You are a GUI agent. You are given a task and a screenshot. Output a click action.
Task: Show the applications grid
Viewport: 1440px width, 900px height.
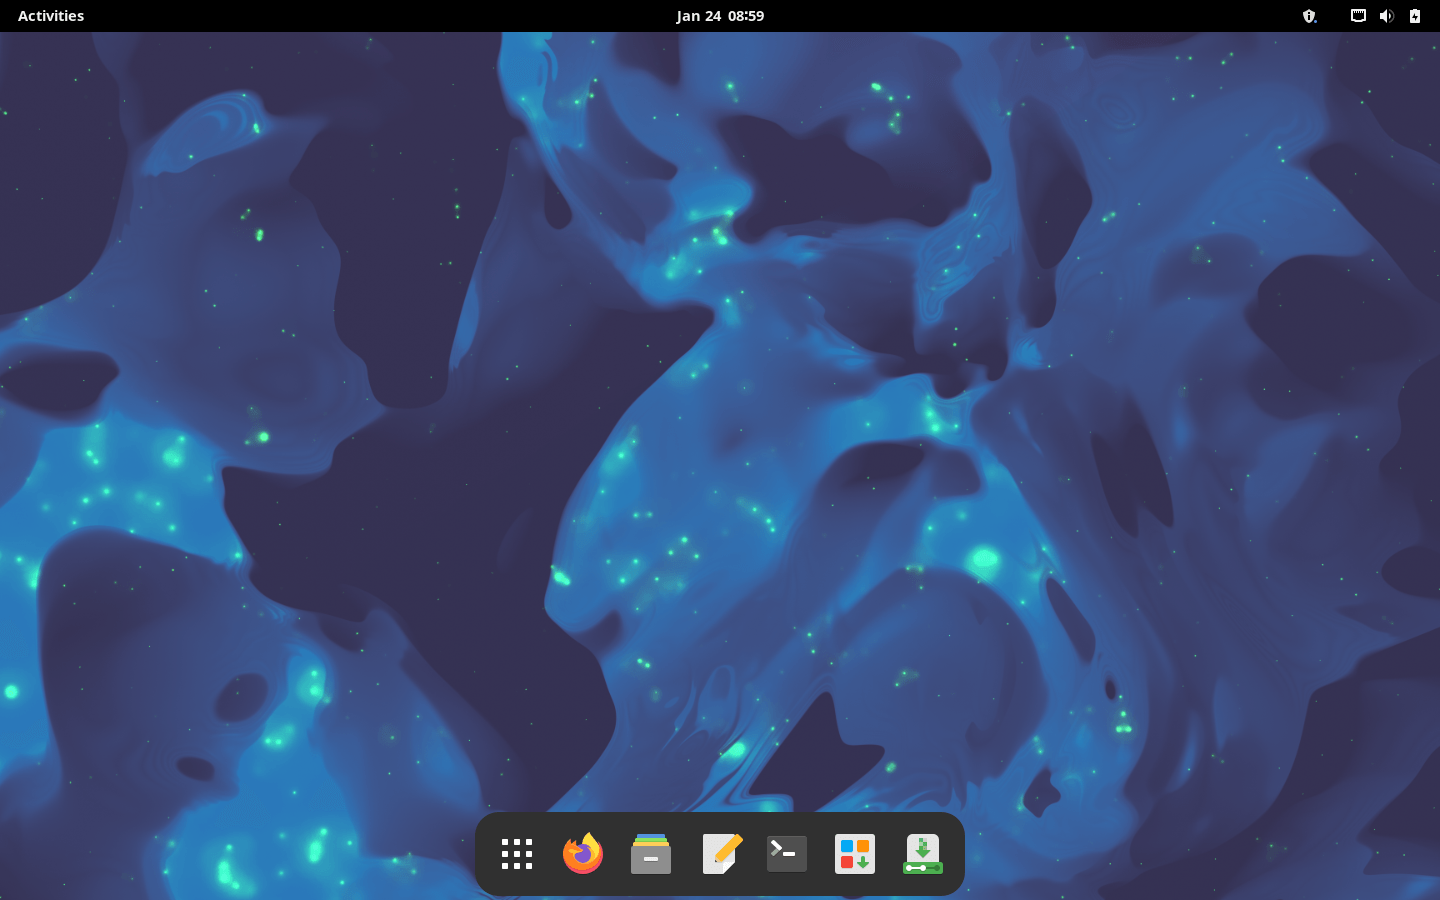517,854
